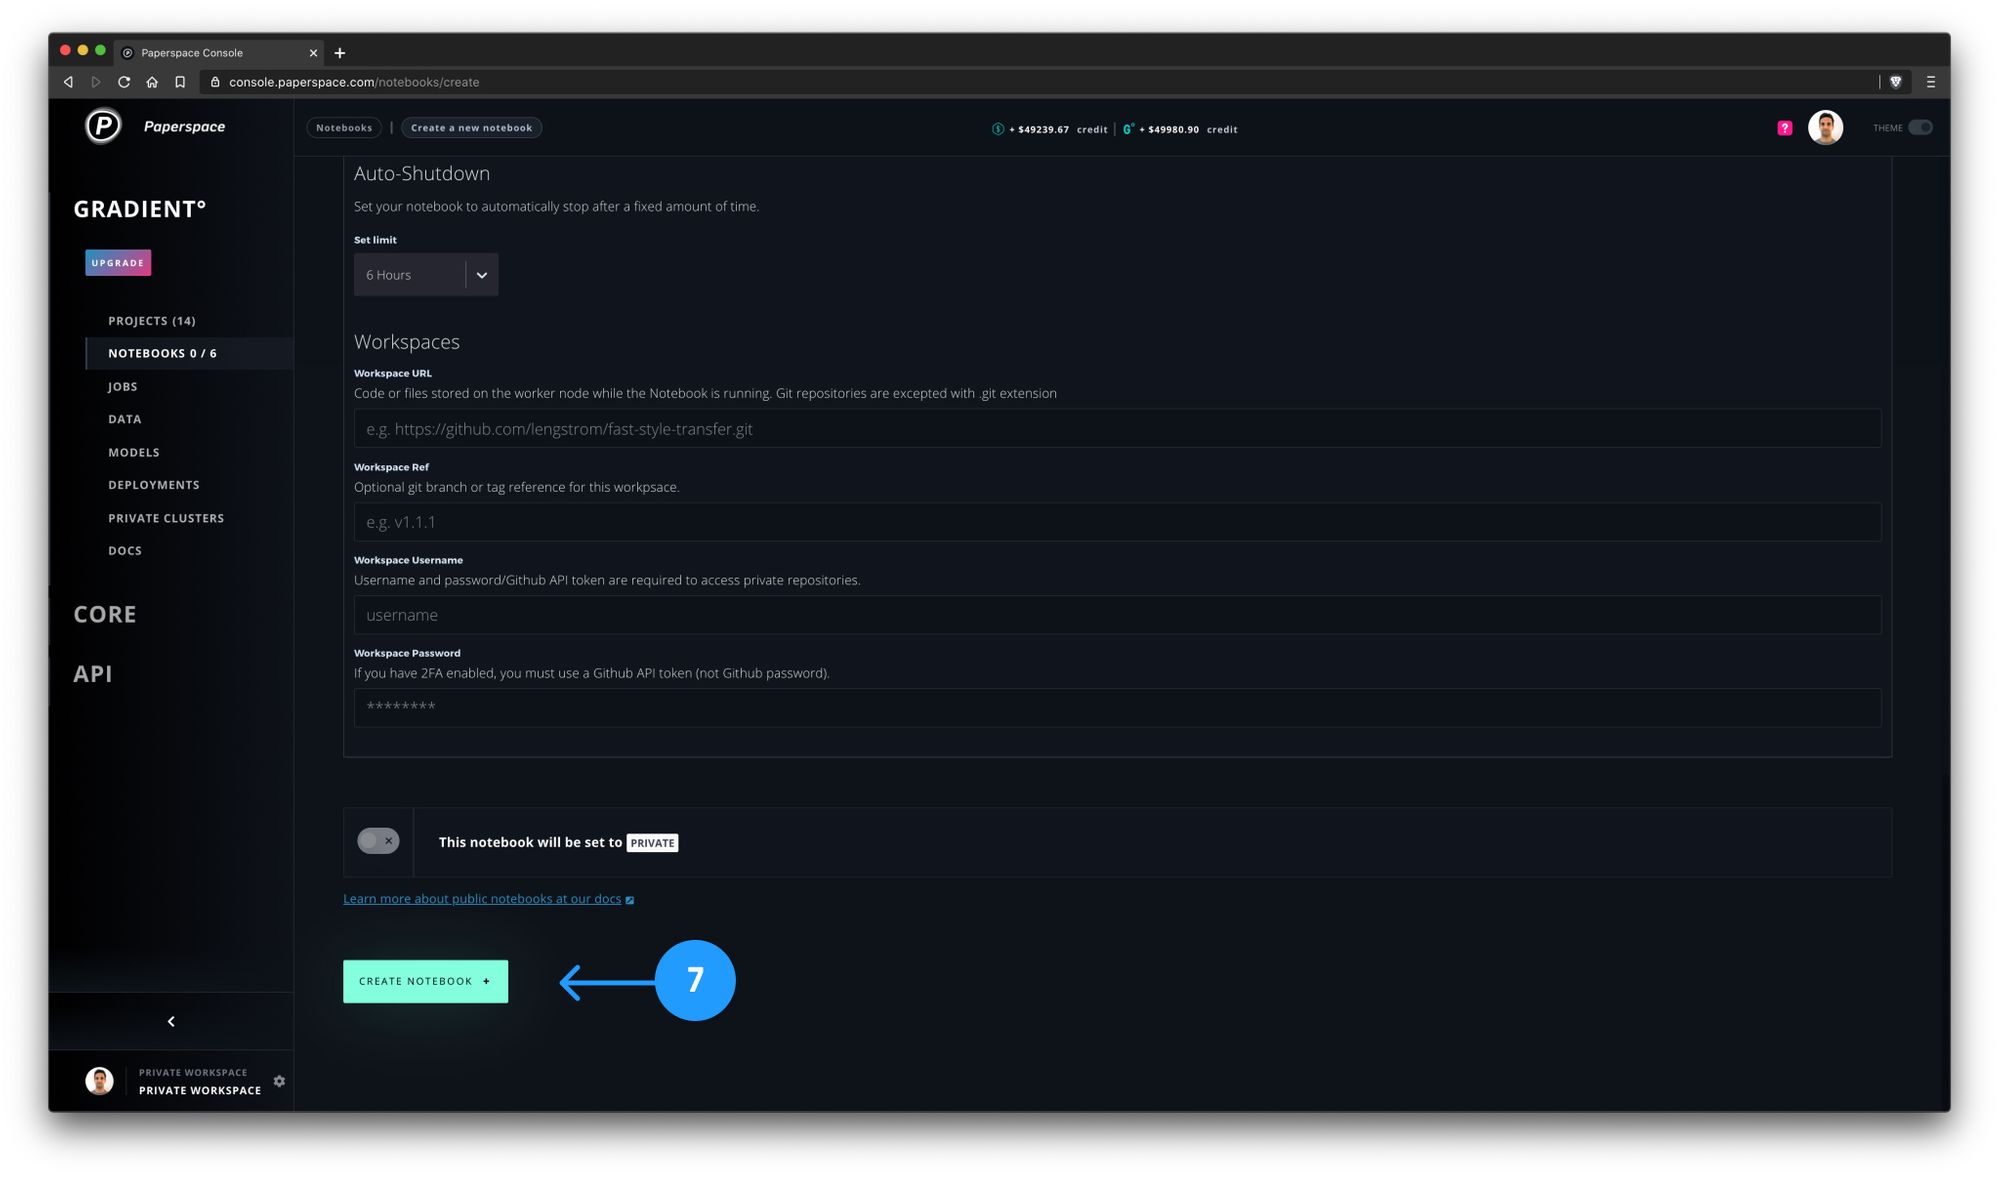
Task: Bookmark page with bookmark icon
Action: (180, 82)
